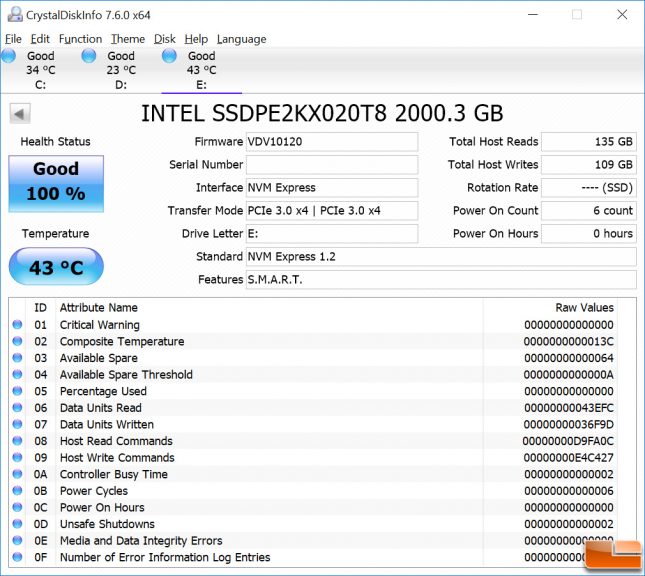645x576 pixels.
Task: Select drive C: status tab
Action: [x=40, y=70]
